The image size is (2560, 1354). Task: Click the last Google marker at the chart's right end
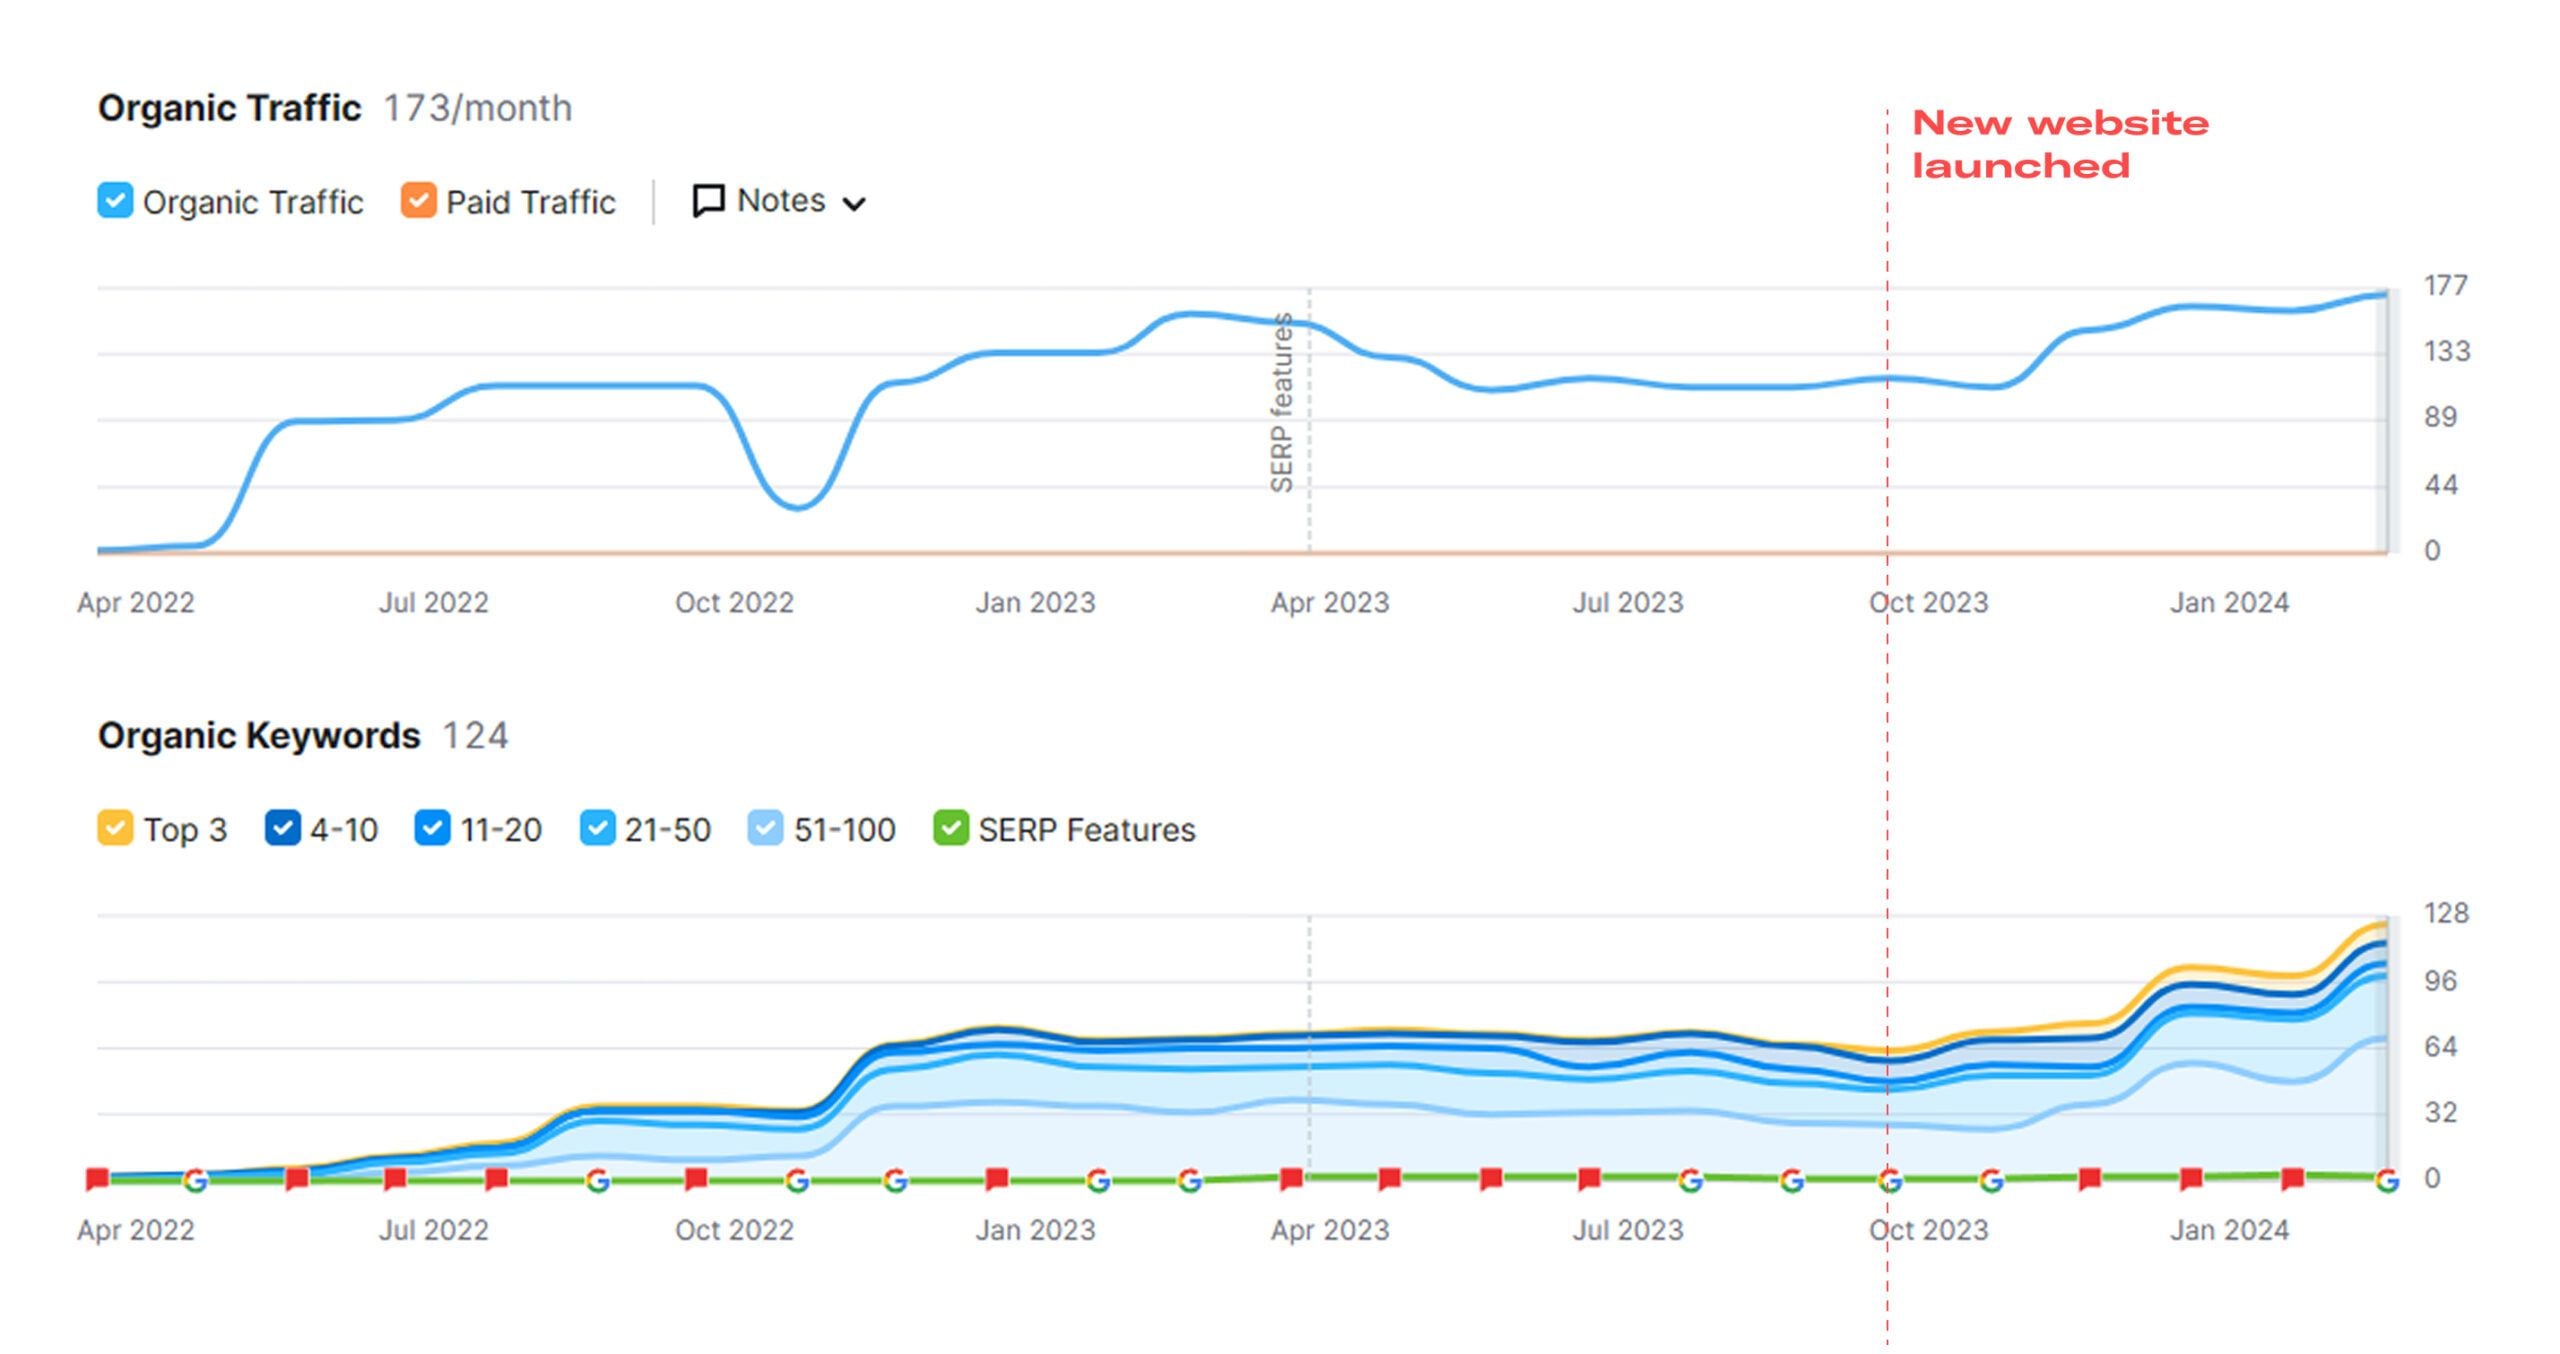click(2387, 1181)
